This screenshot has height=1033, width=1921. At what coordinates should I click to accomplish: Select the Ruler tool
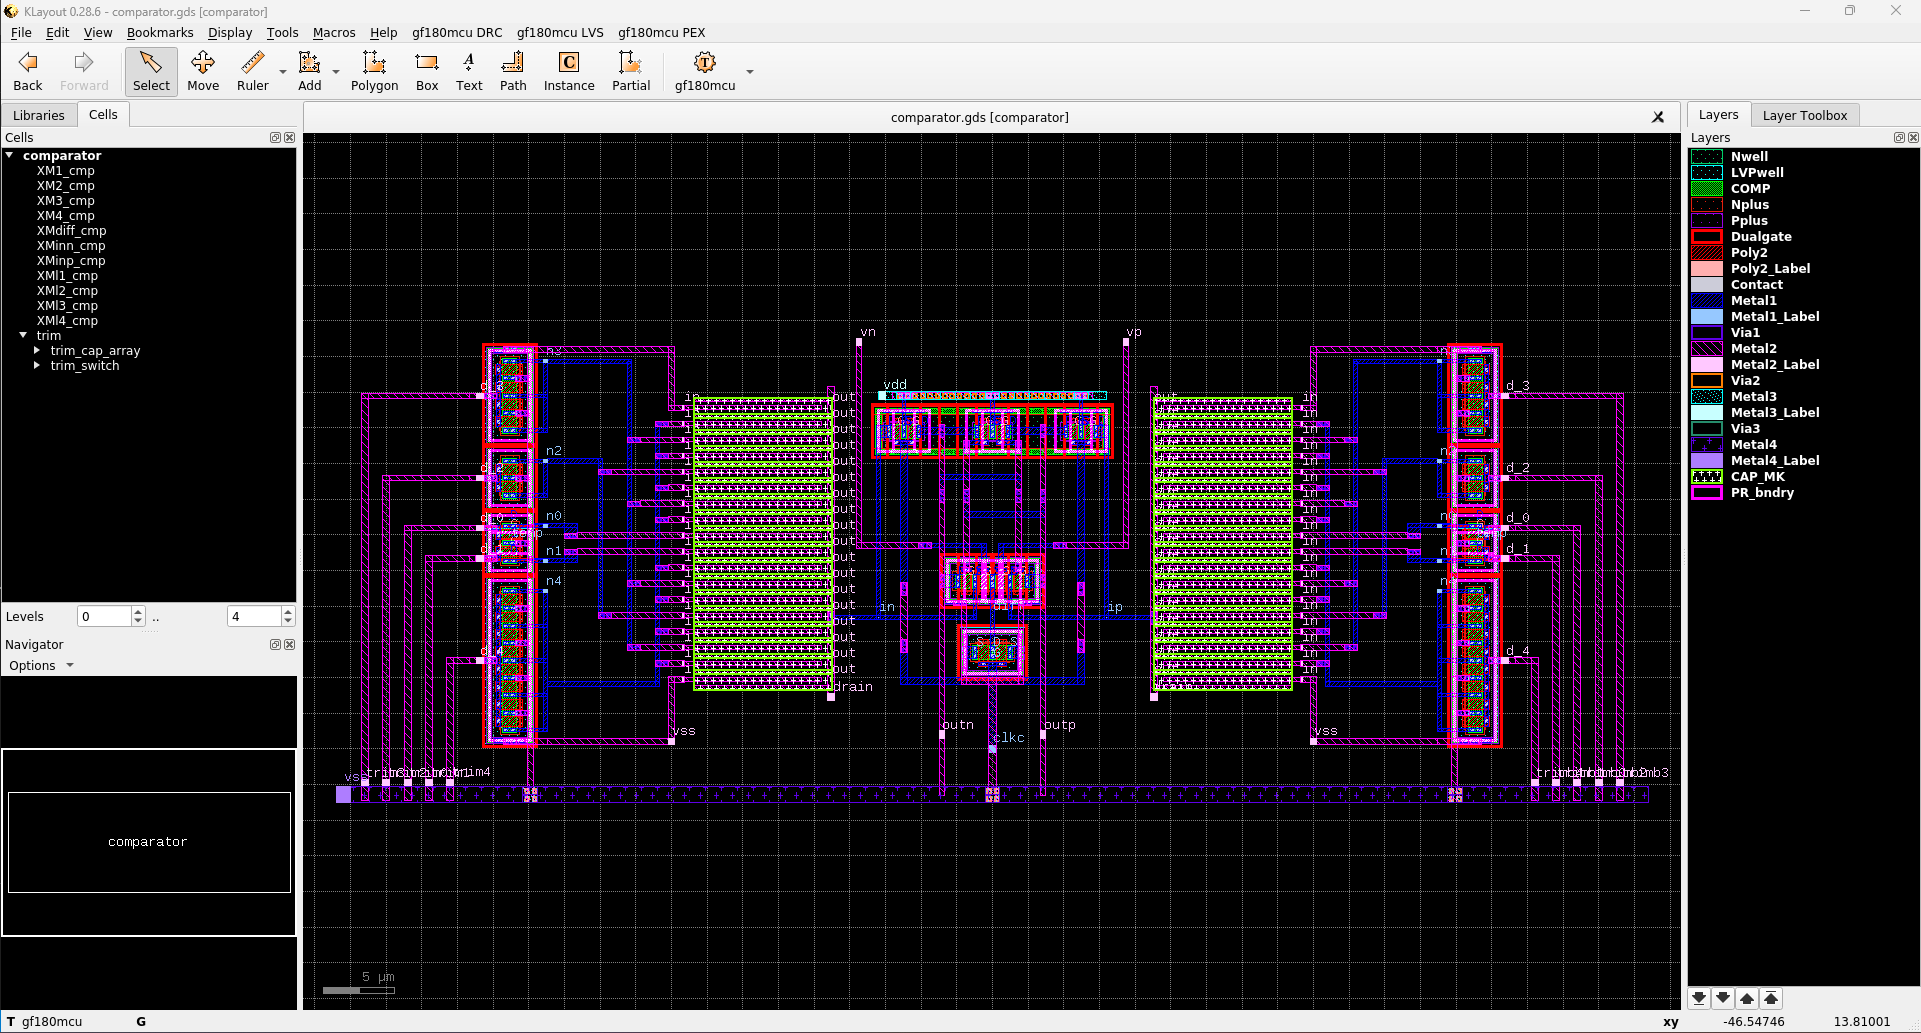click(252, 71)
